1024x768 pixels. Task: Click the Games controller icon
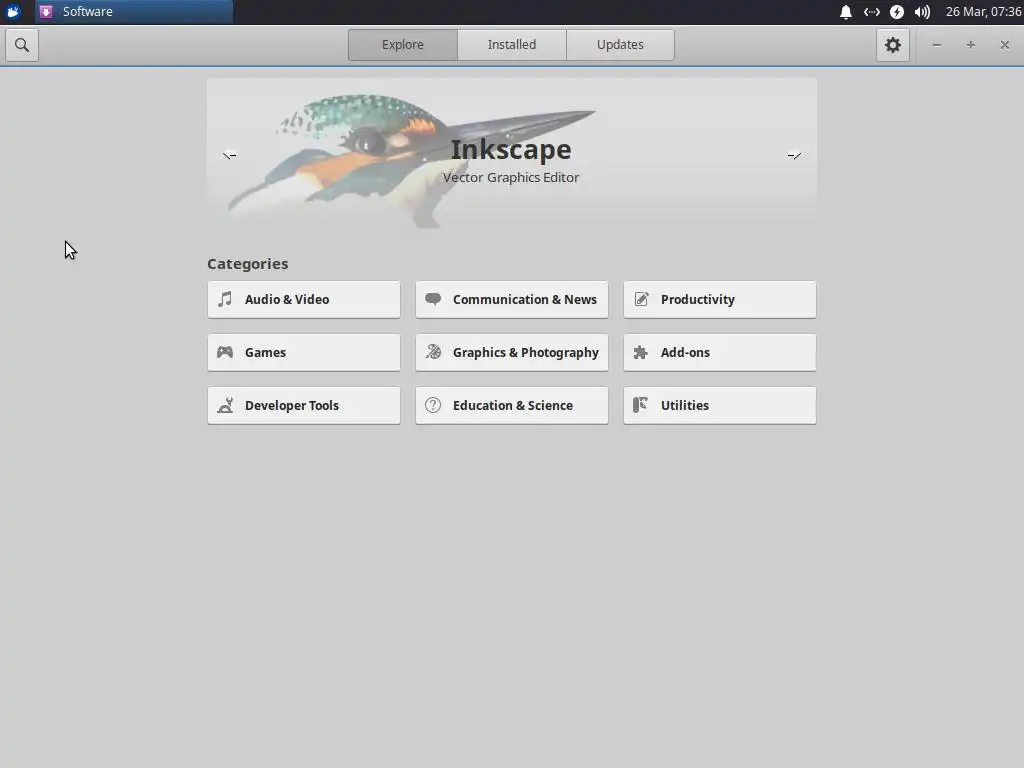click(225, 352)
